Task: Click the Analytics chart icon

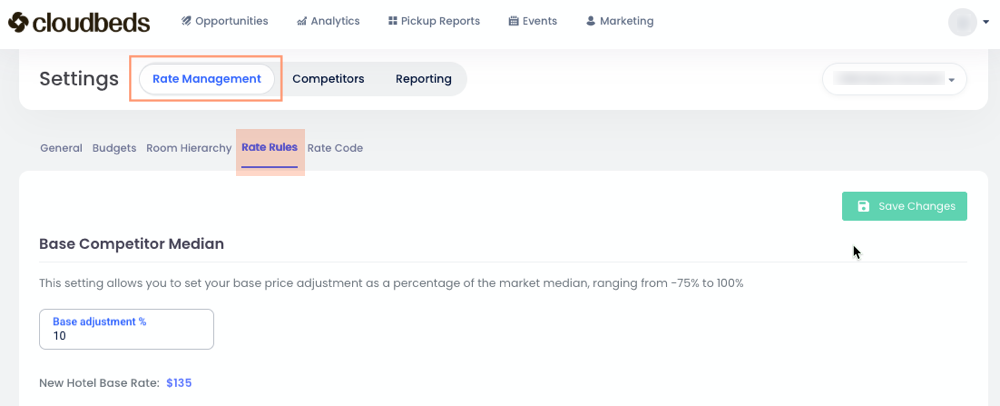Action: tap(302, 21)
